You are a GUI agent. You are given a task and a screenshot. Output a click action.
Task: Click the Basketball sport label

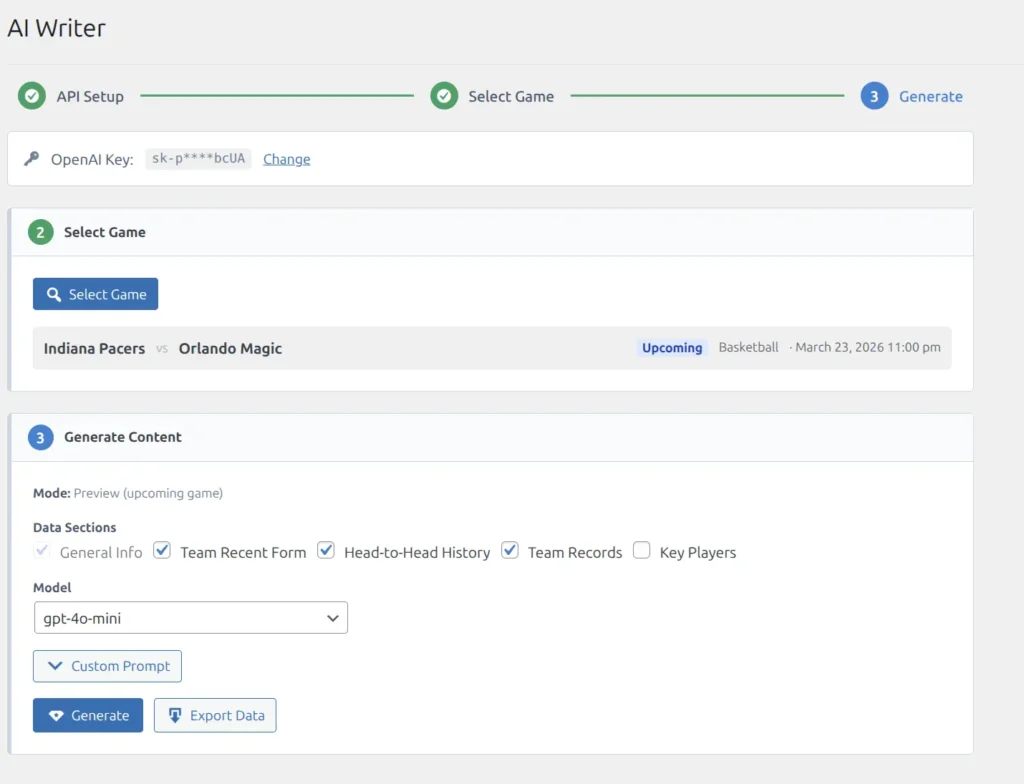click(x=748, y=348)
